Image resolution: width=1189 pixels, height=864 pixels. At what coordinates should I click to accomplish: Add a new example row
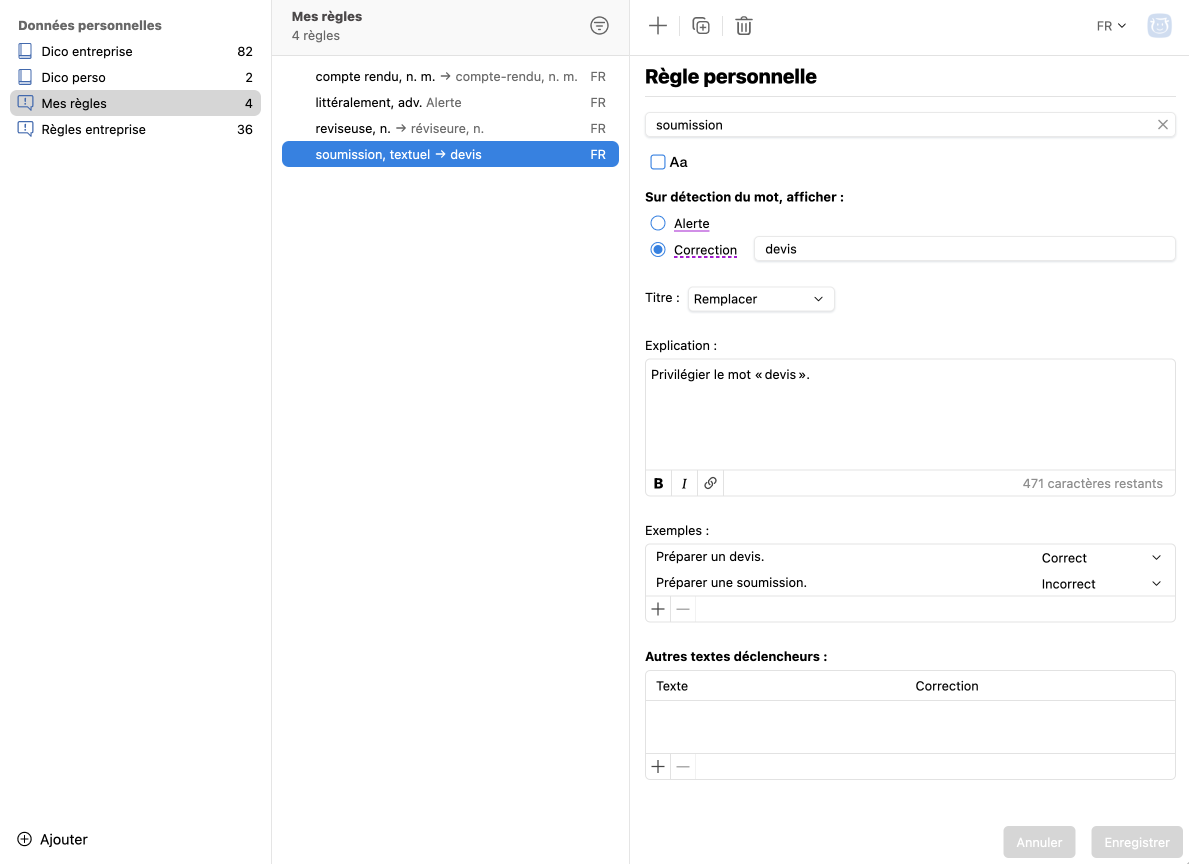658,609
